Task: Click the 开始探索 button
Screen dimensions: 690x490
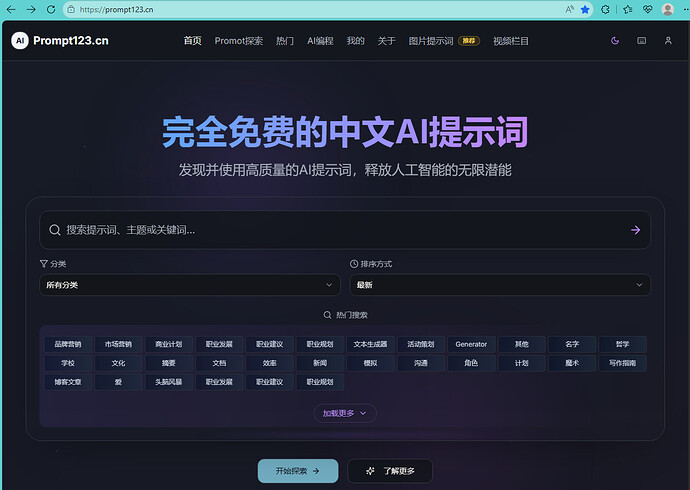Action: click(x=298, y=471)
